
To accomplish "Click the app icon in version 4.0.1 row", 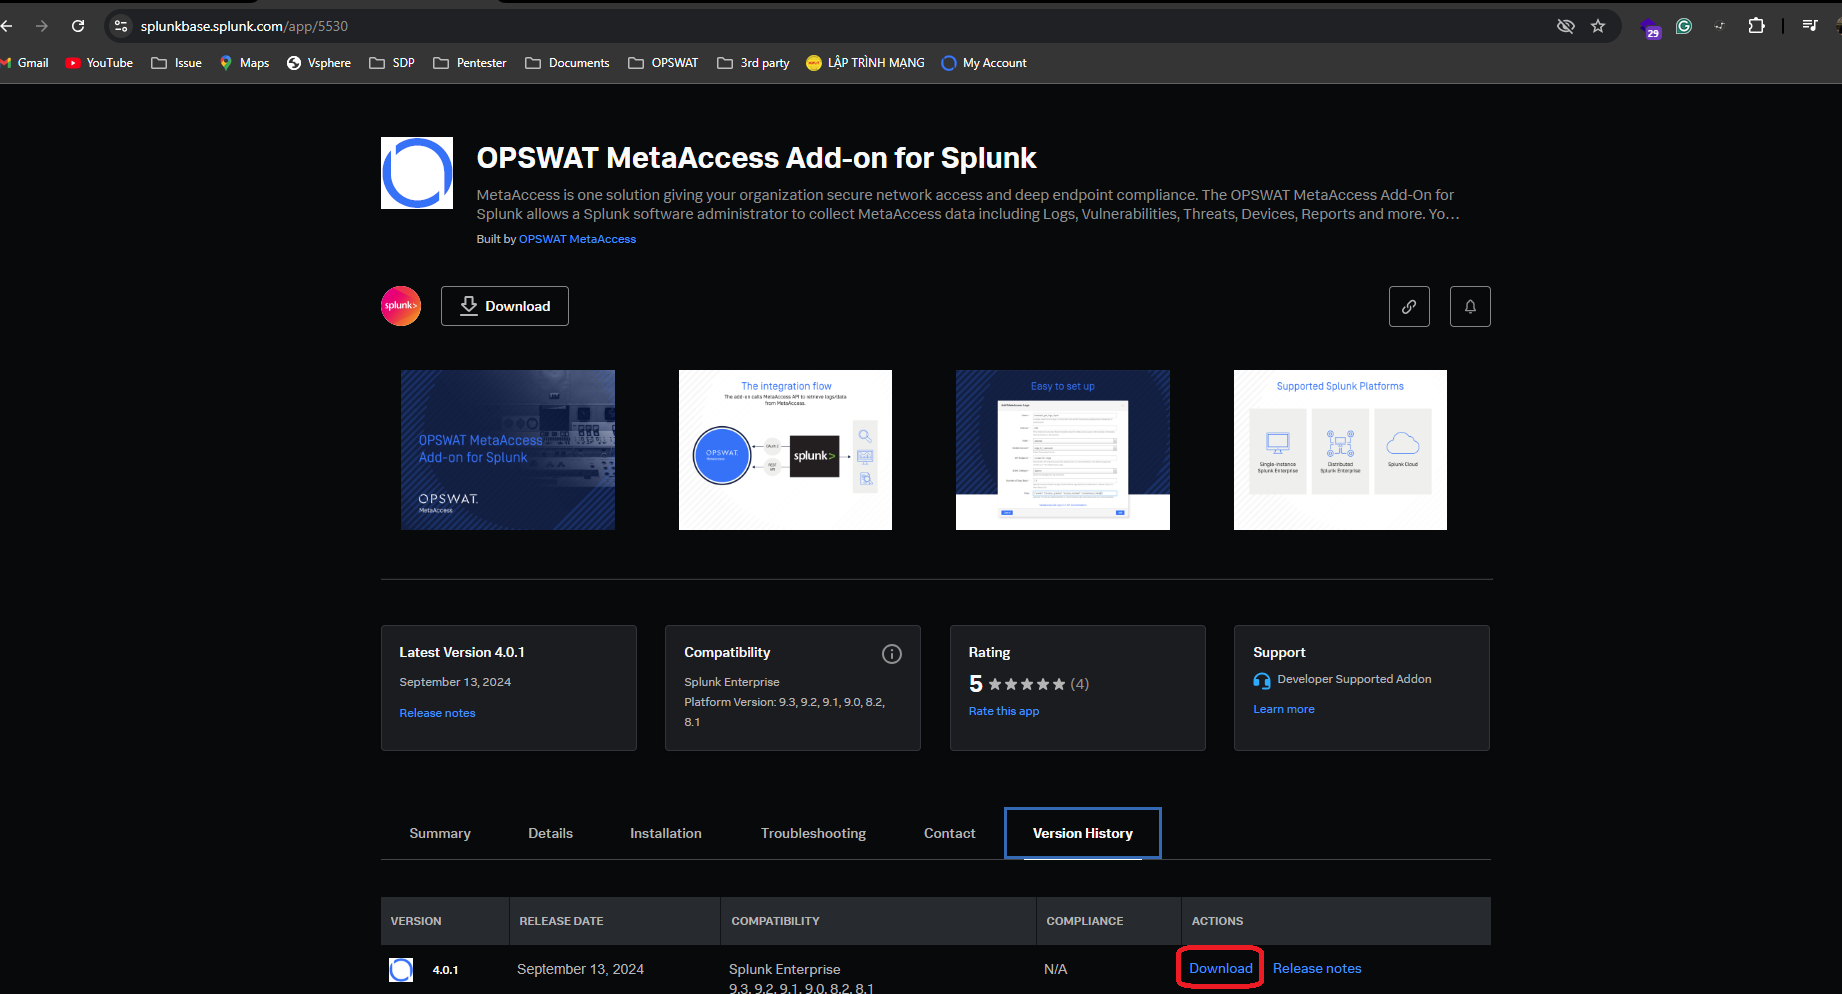I will coord(401,970).
